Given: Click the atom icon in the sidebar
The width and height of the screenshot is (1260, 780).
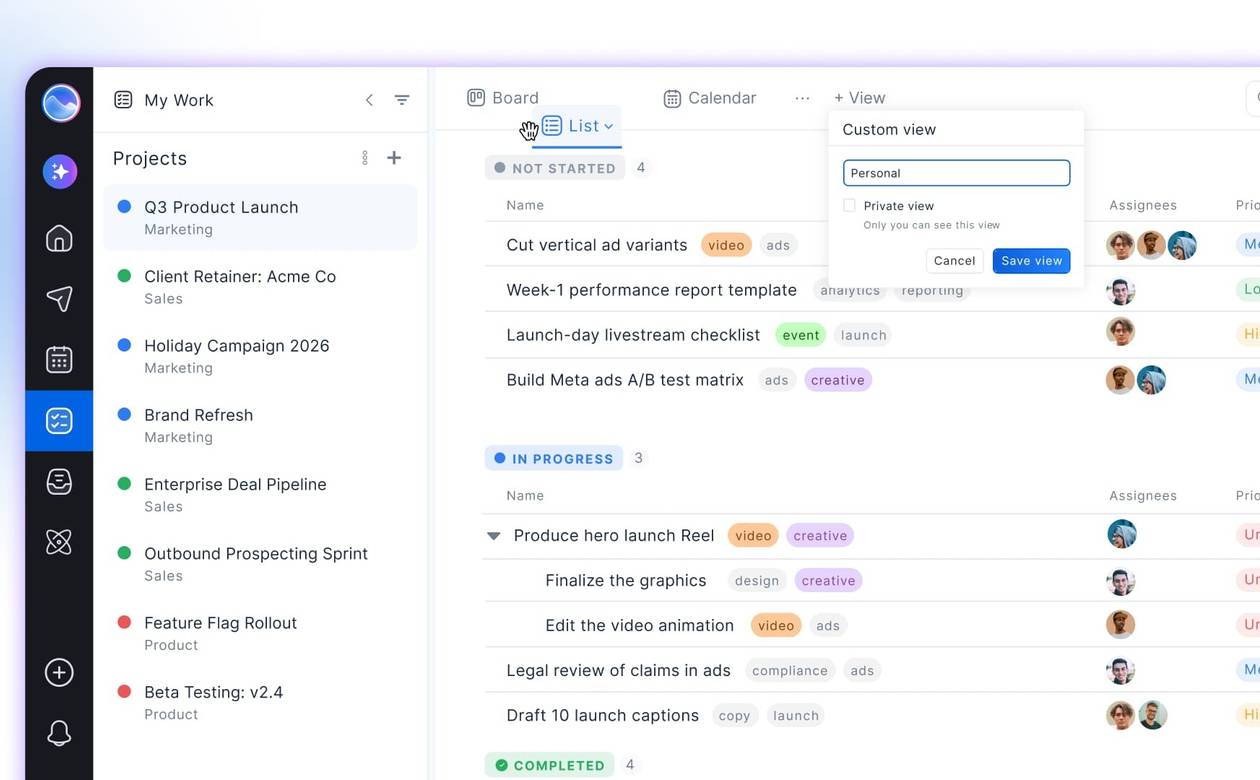Looking at the screenshot, I should (x=59, y=542).
